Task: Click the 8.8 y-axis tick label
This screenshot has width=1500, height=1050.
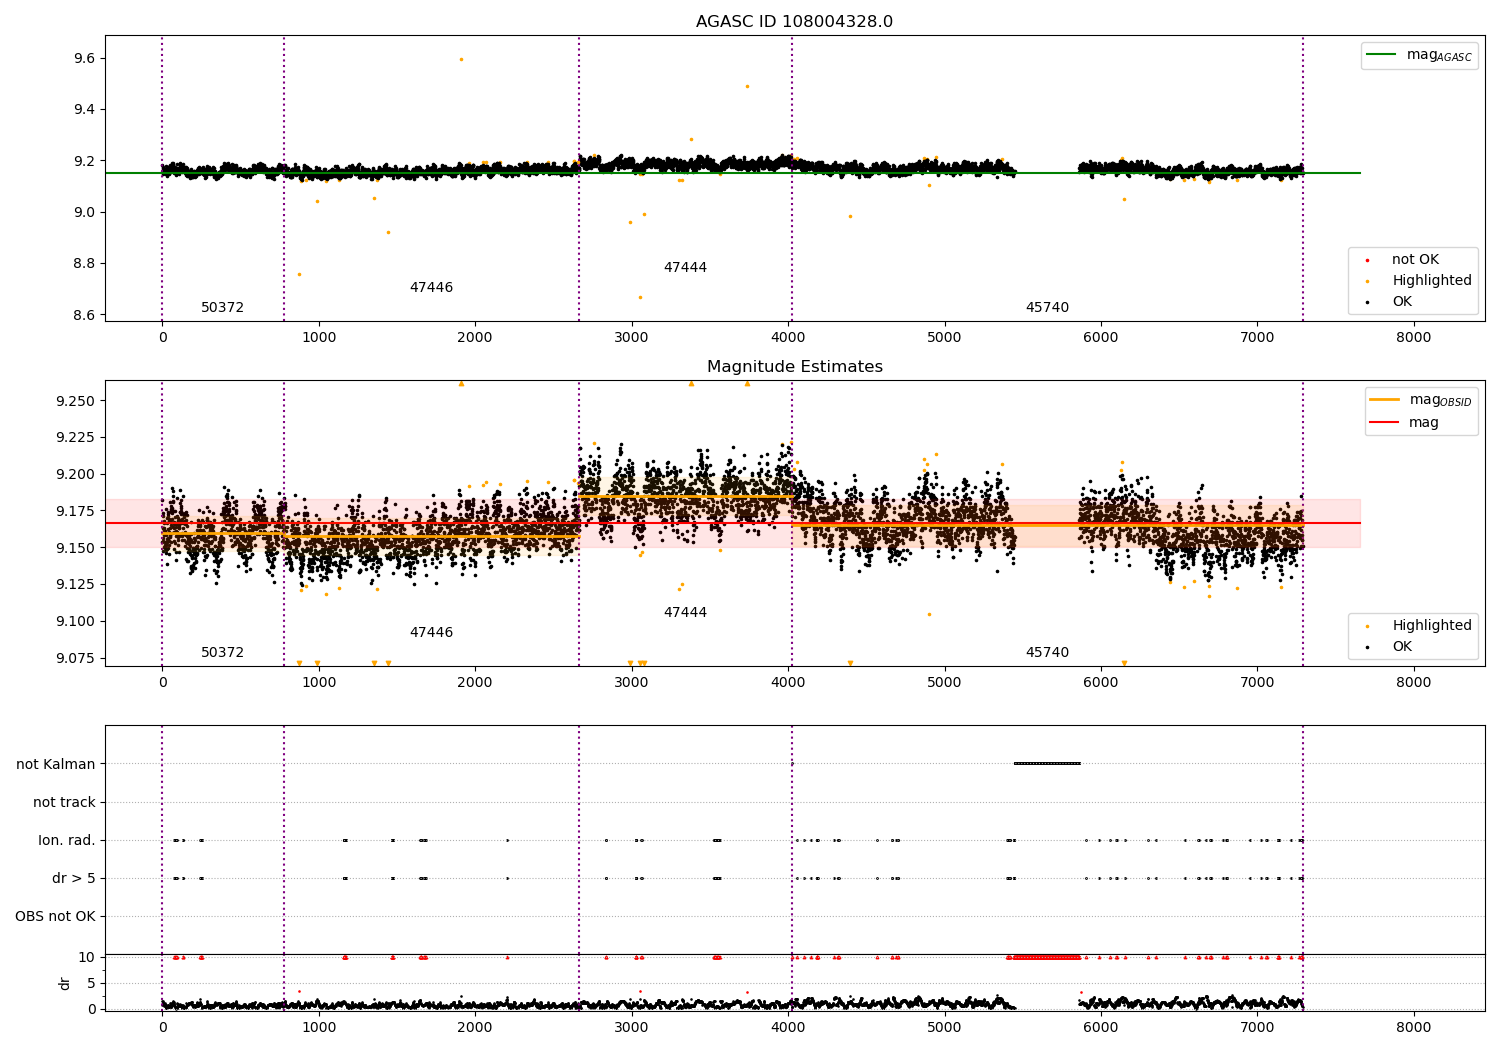Action: click(x=84, y=264)
